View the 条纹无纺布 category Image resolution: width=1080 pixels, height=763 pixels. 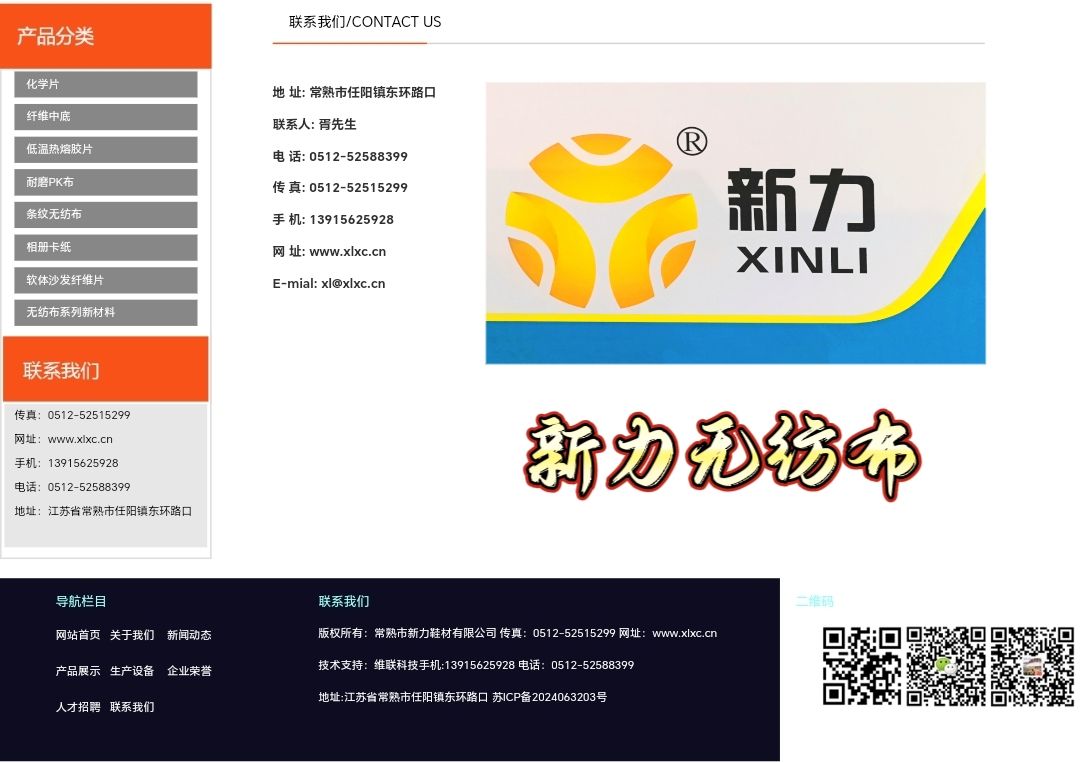[x=105, y=214]
